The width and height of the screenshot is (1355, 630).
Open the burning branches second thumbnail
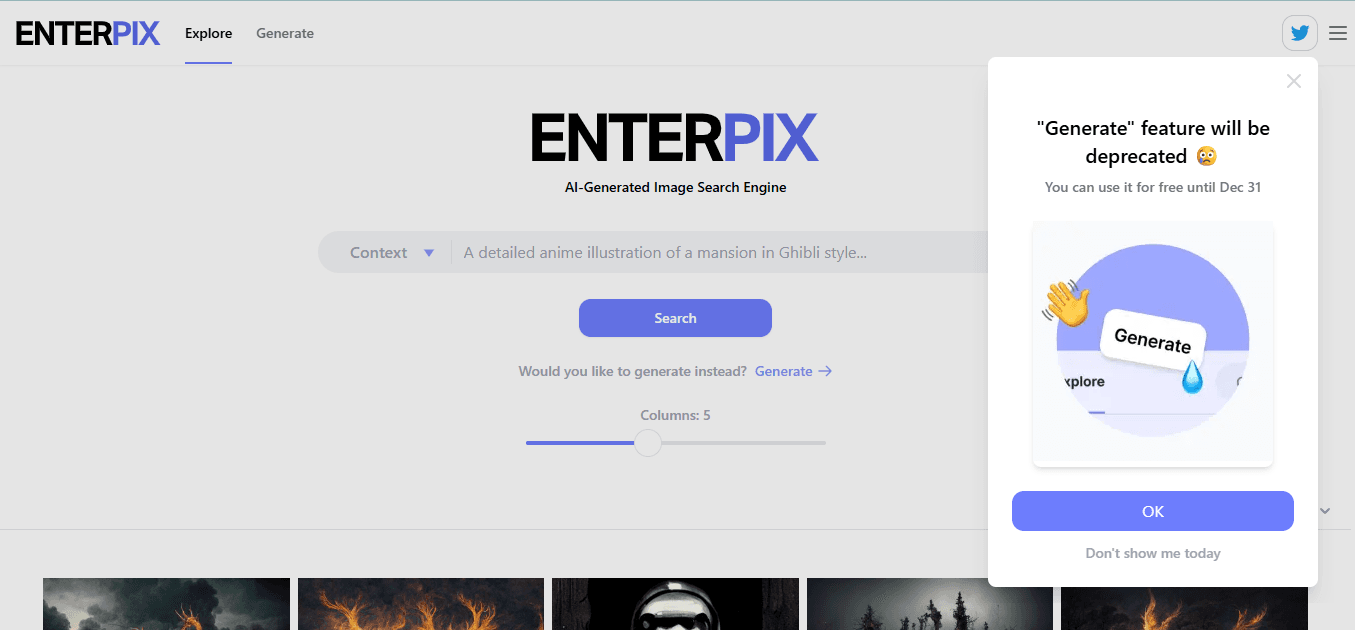click(420, 604)
